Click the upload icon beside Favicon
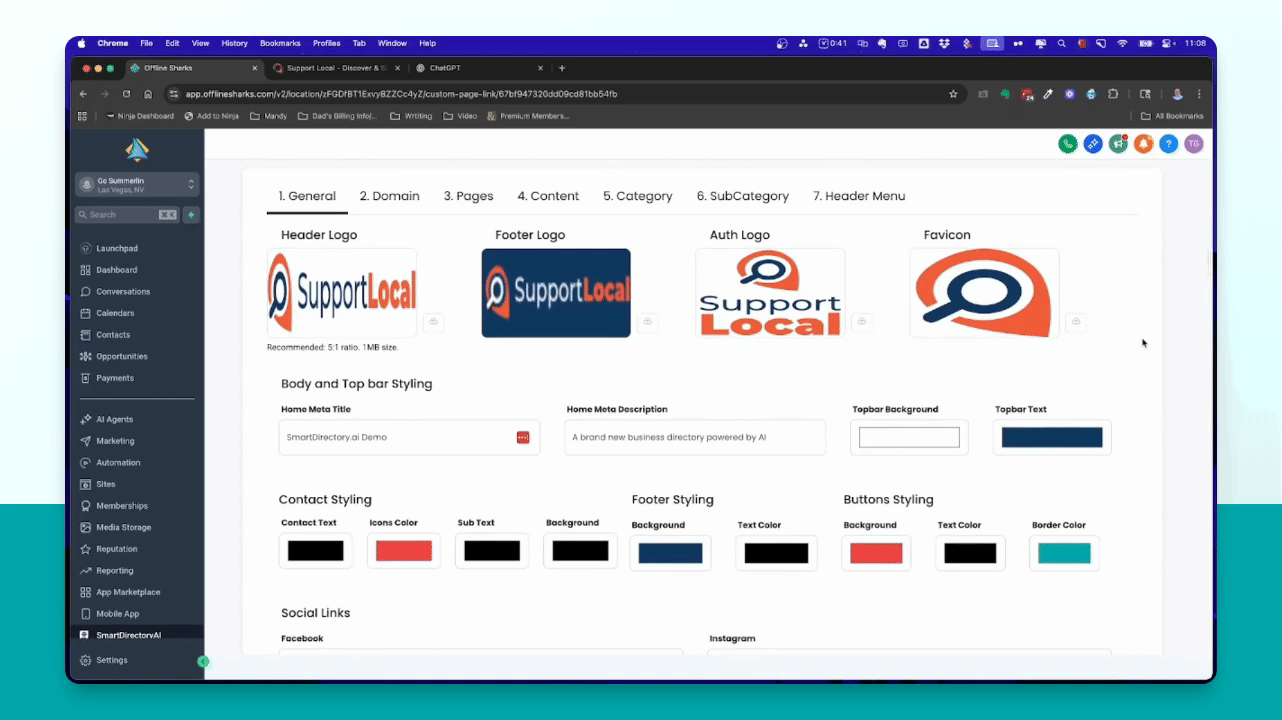This screenshot has width=1282, height=720. (1076, 322)
